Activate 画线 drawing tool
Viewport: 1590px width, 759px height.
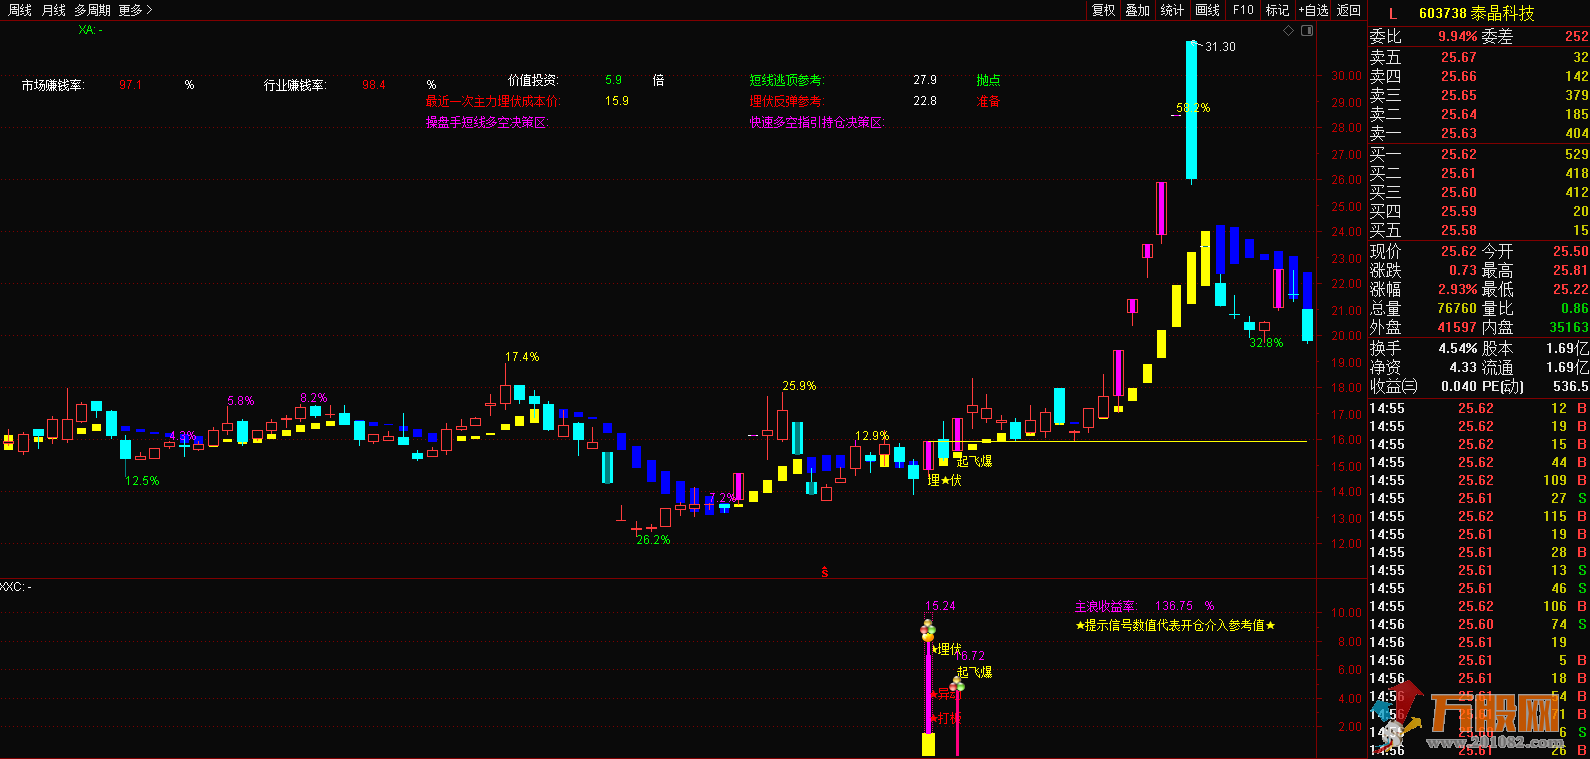(1208, 10)
